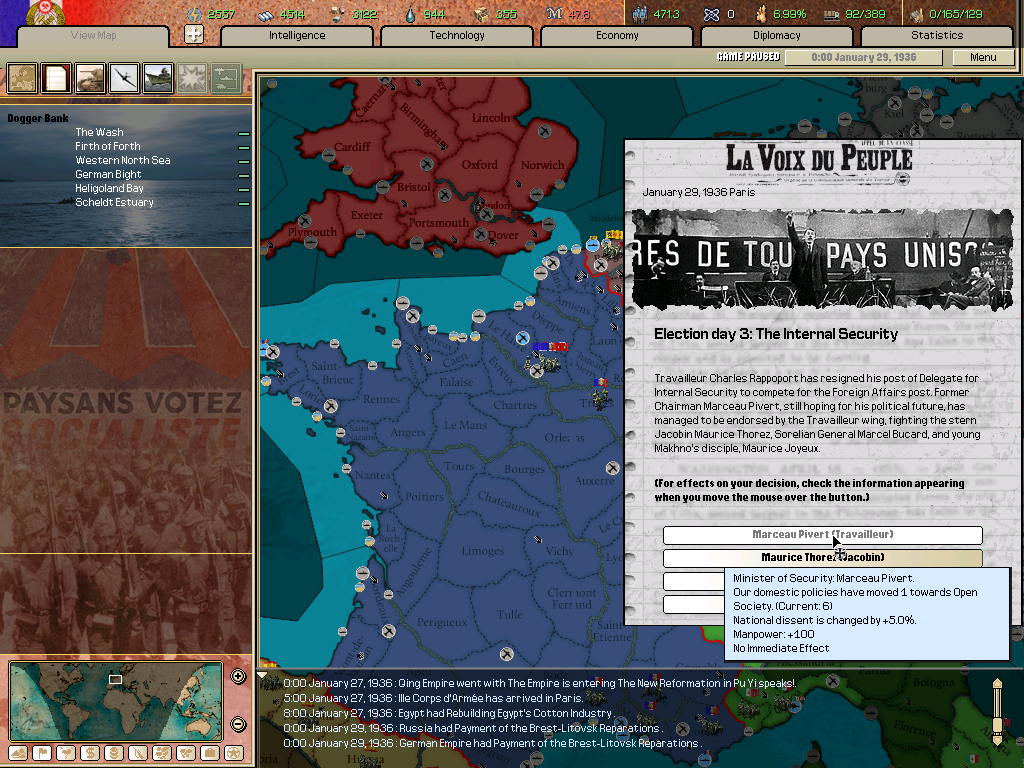Select the naval units warship icon
This screenshot has width=1024, height=768.
156,79
